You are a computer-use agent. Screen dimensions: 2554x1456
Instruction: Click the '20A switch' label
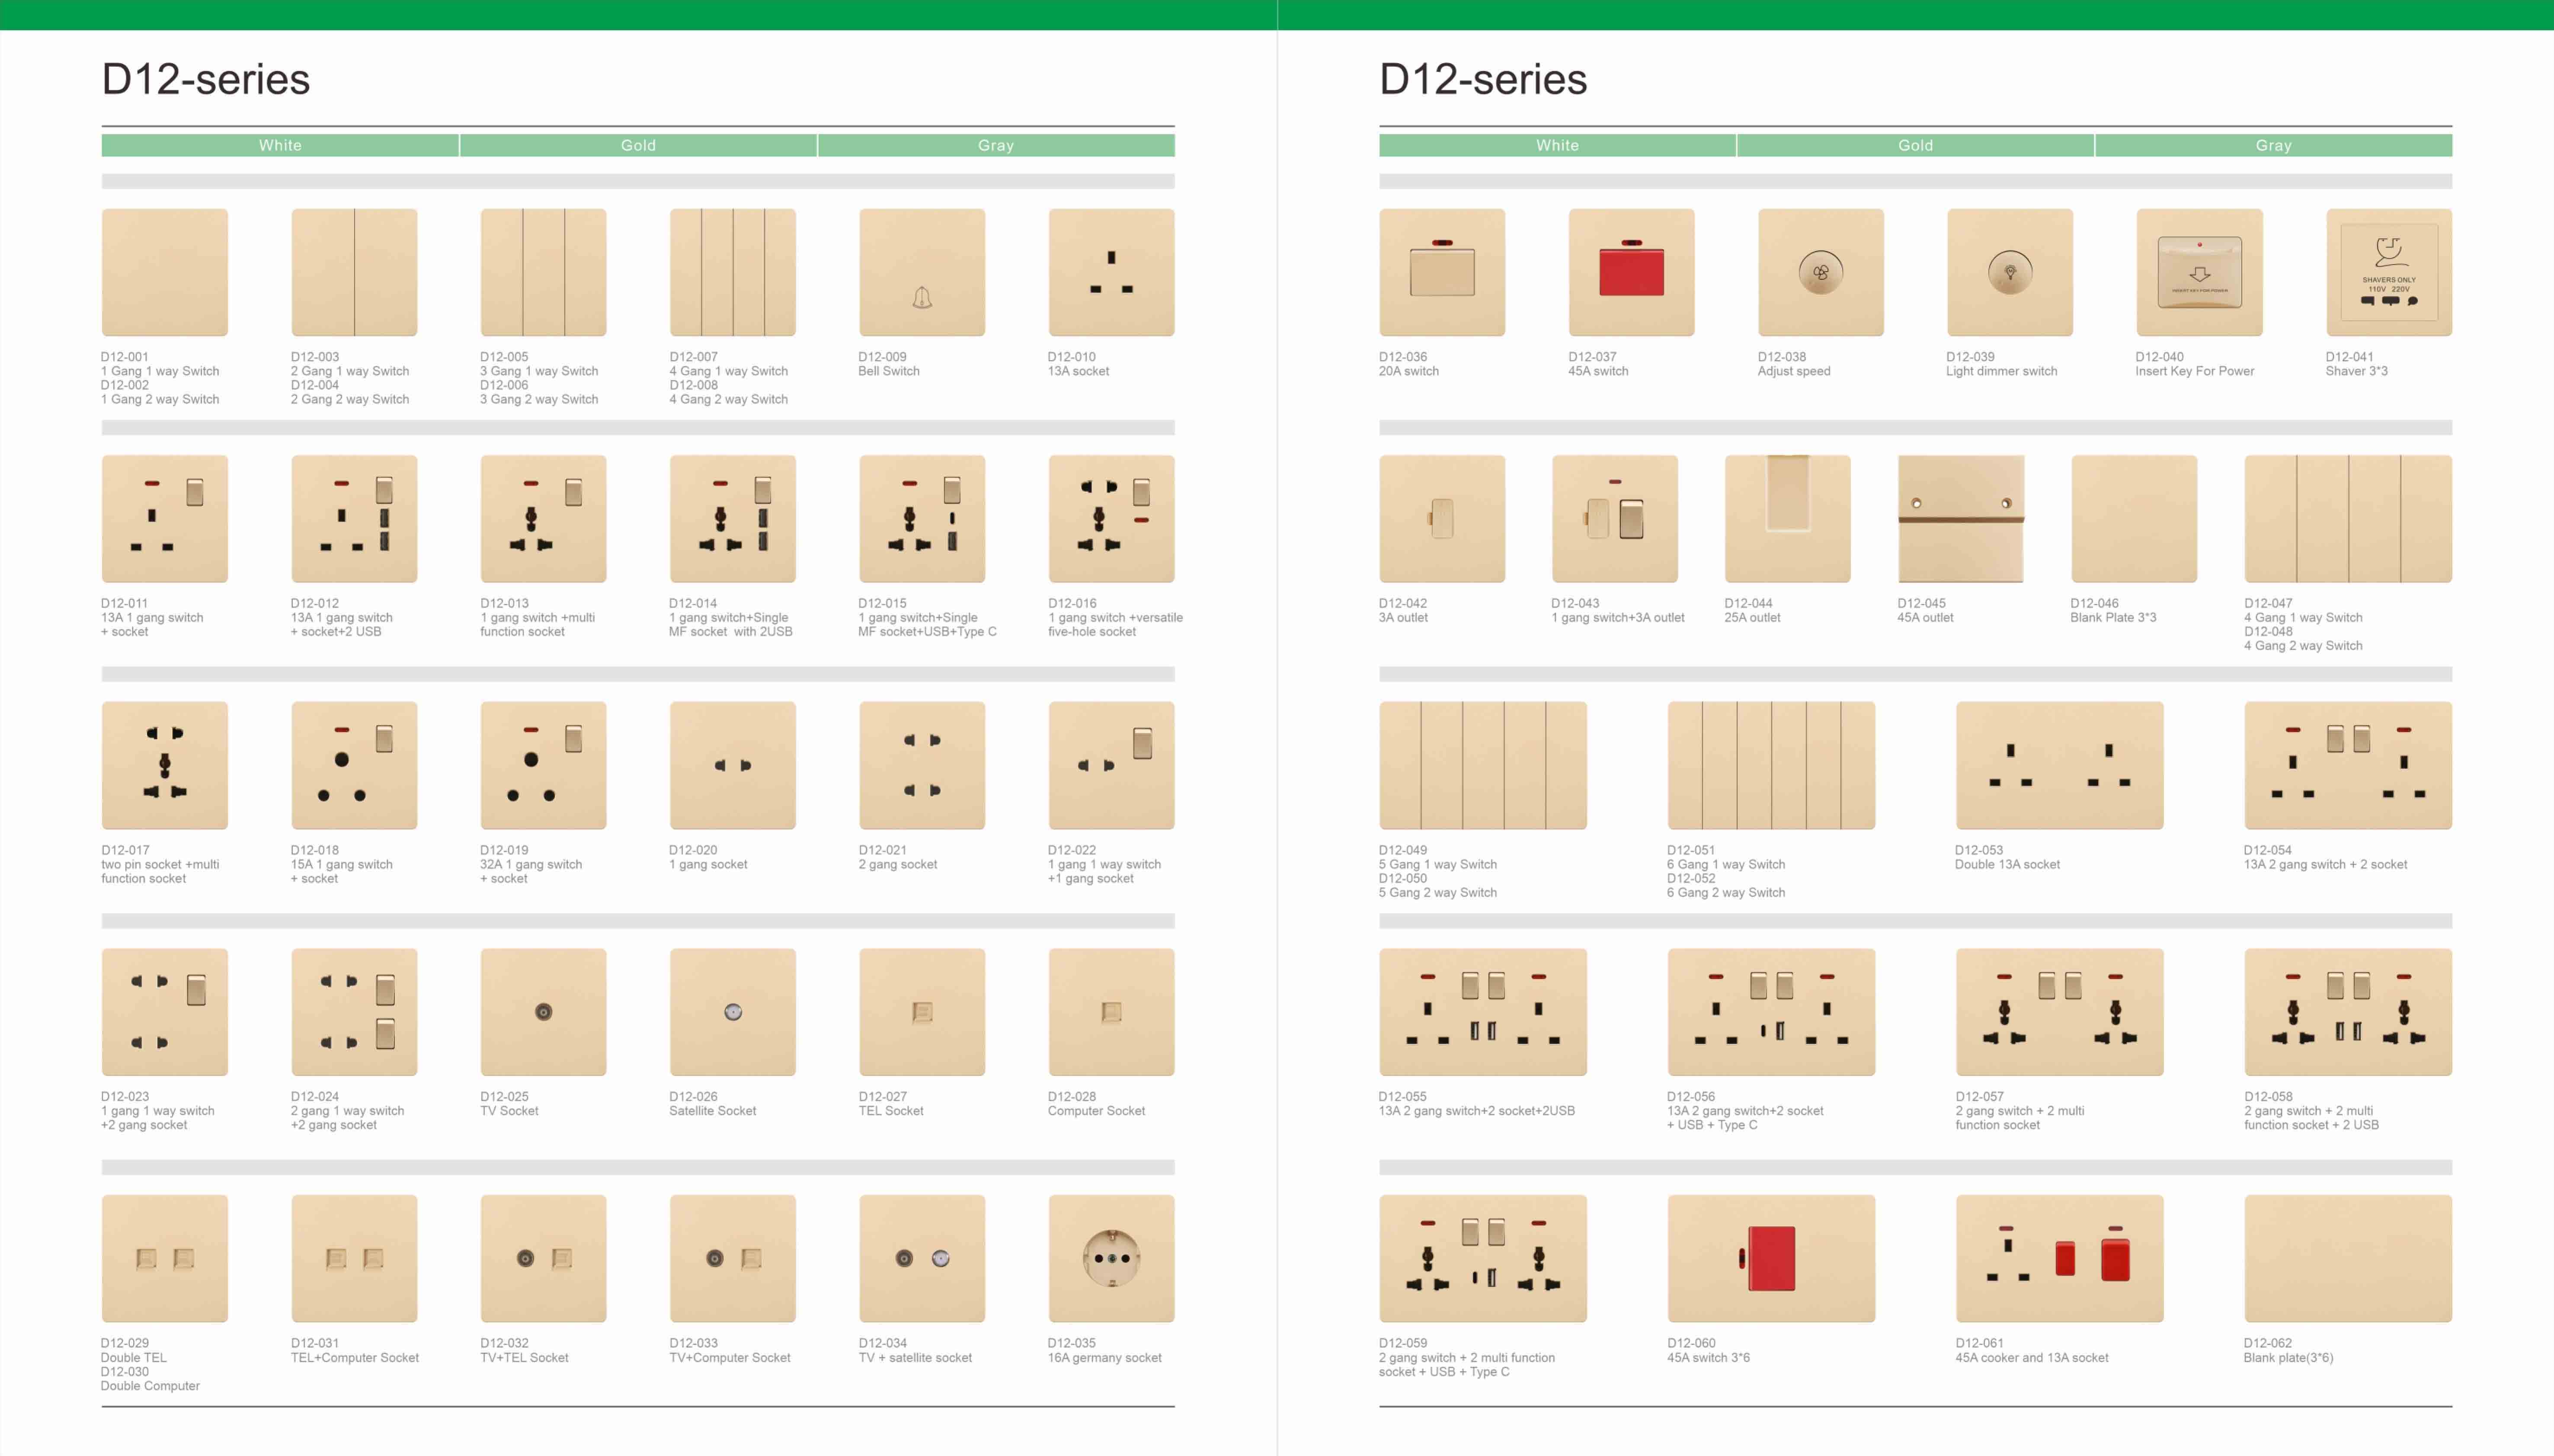coord(1409,371)
